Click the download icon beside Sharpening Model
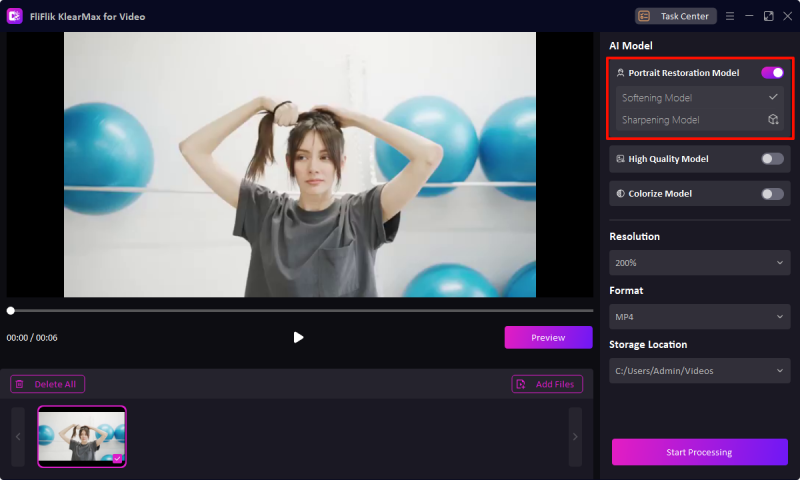Viewport: 800px width, 480px height. click(x=773, y=120)
